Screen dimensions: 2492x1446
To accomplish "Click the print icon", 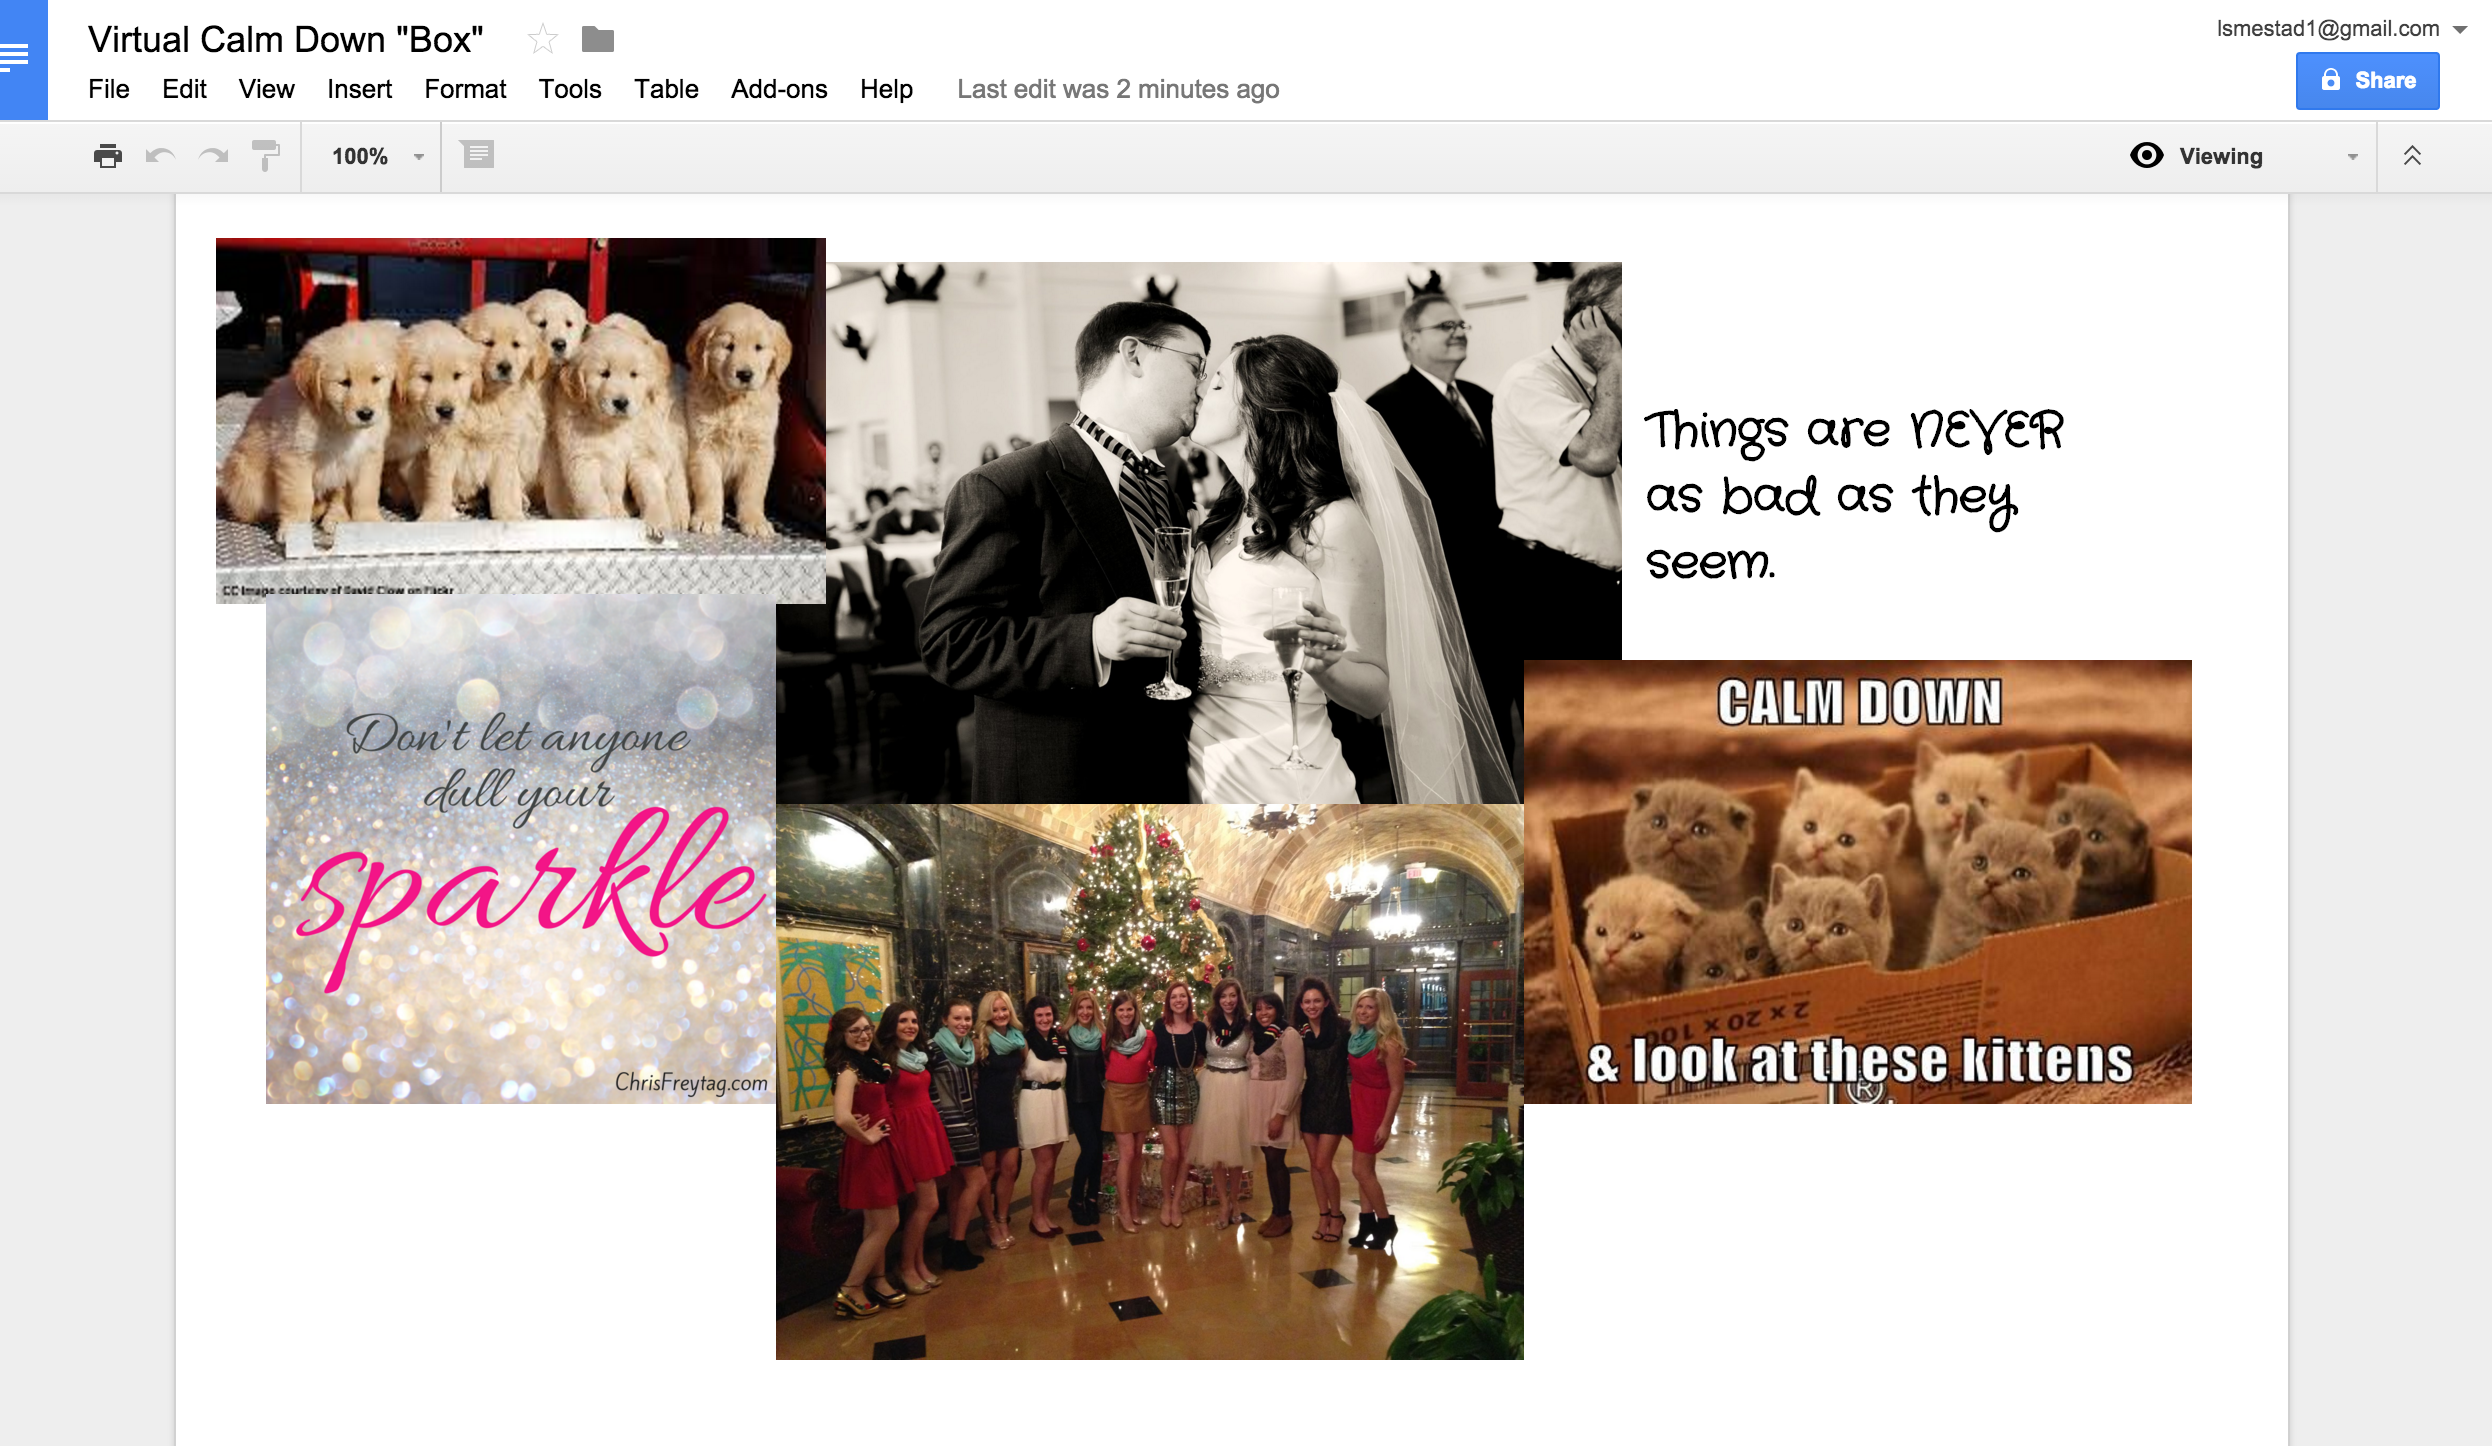I will pyautogui.click(x=107, y=156).
